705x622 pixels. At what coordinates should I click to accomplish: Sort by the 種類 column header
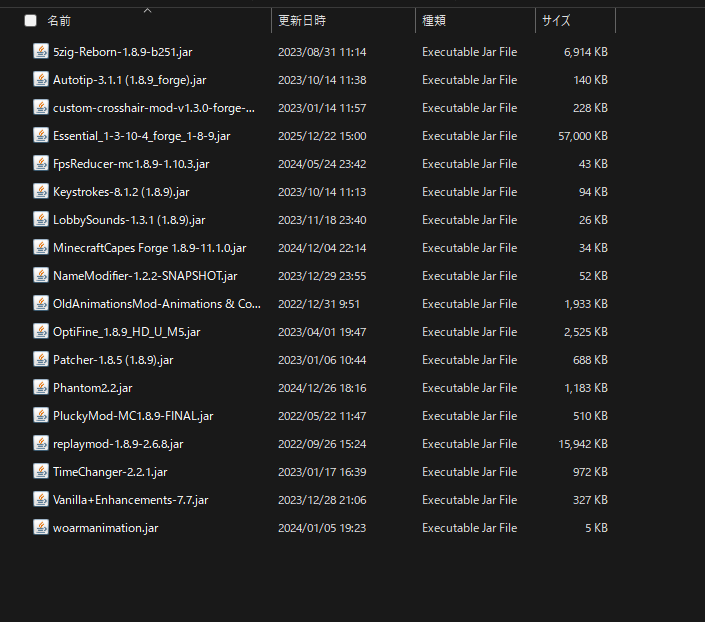[x=434, y=21]
